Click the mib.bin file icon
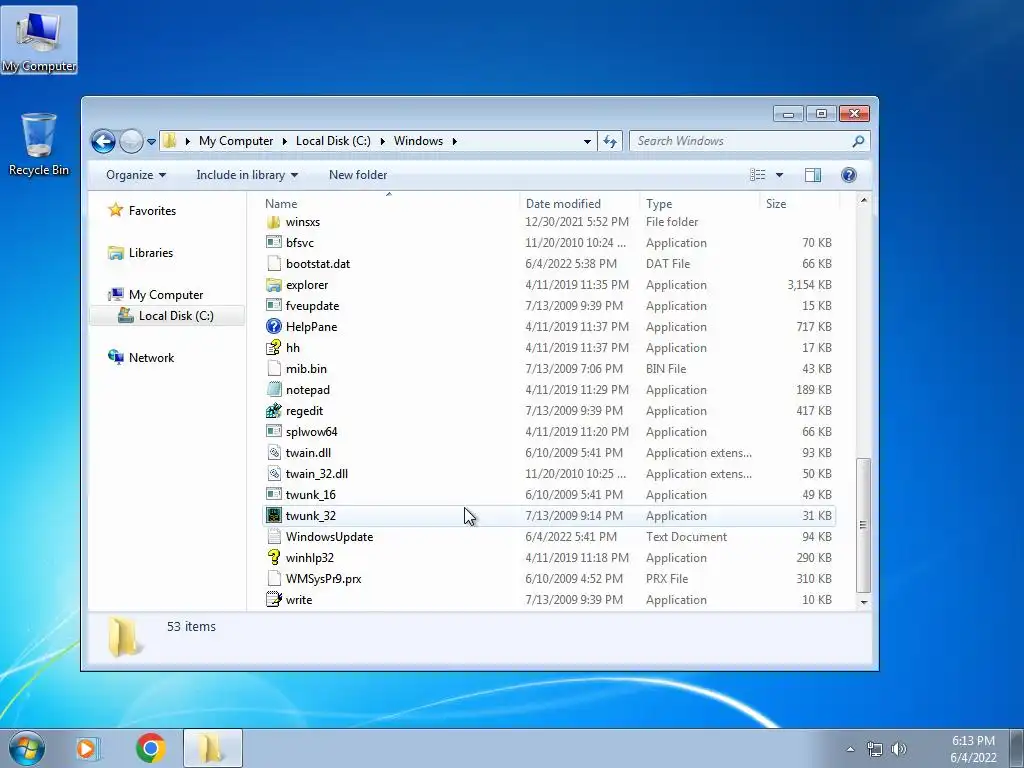Screen dimensions: 1024x768 coord(274,368)
